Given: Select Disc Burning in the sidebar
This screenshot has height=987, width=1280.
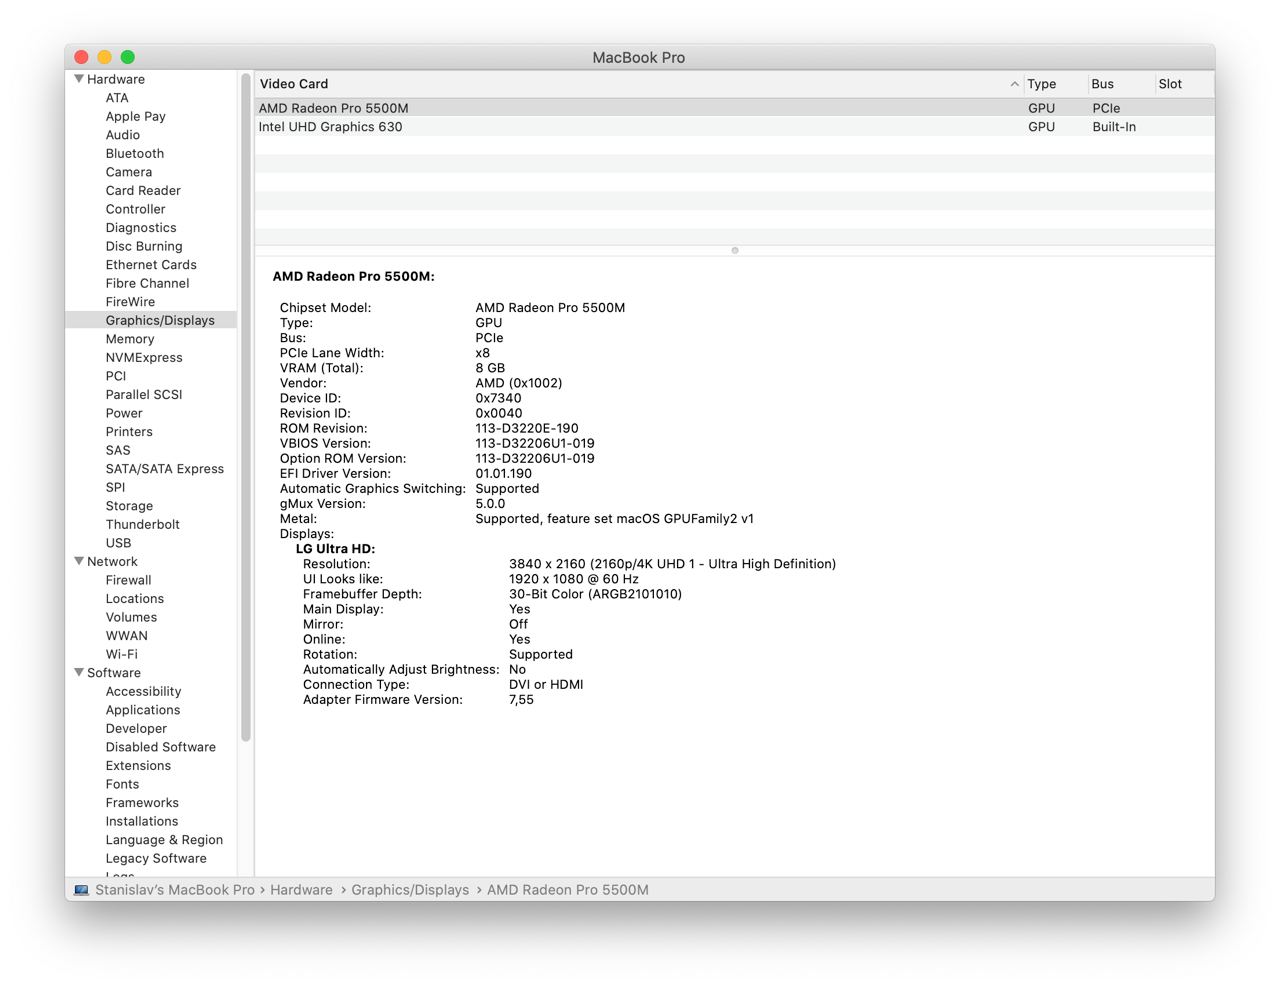Looking at the screenshot, I should point(144,246).
